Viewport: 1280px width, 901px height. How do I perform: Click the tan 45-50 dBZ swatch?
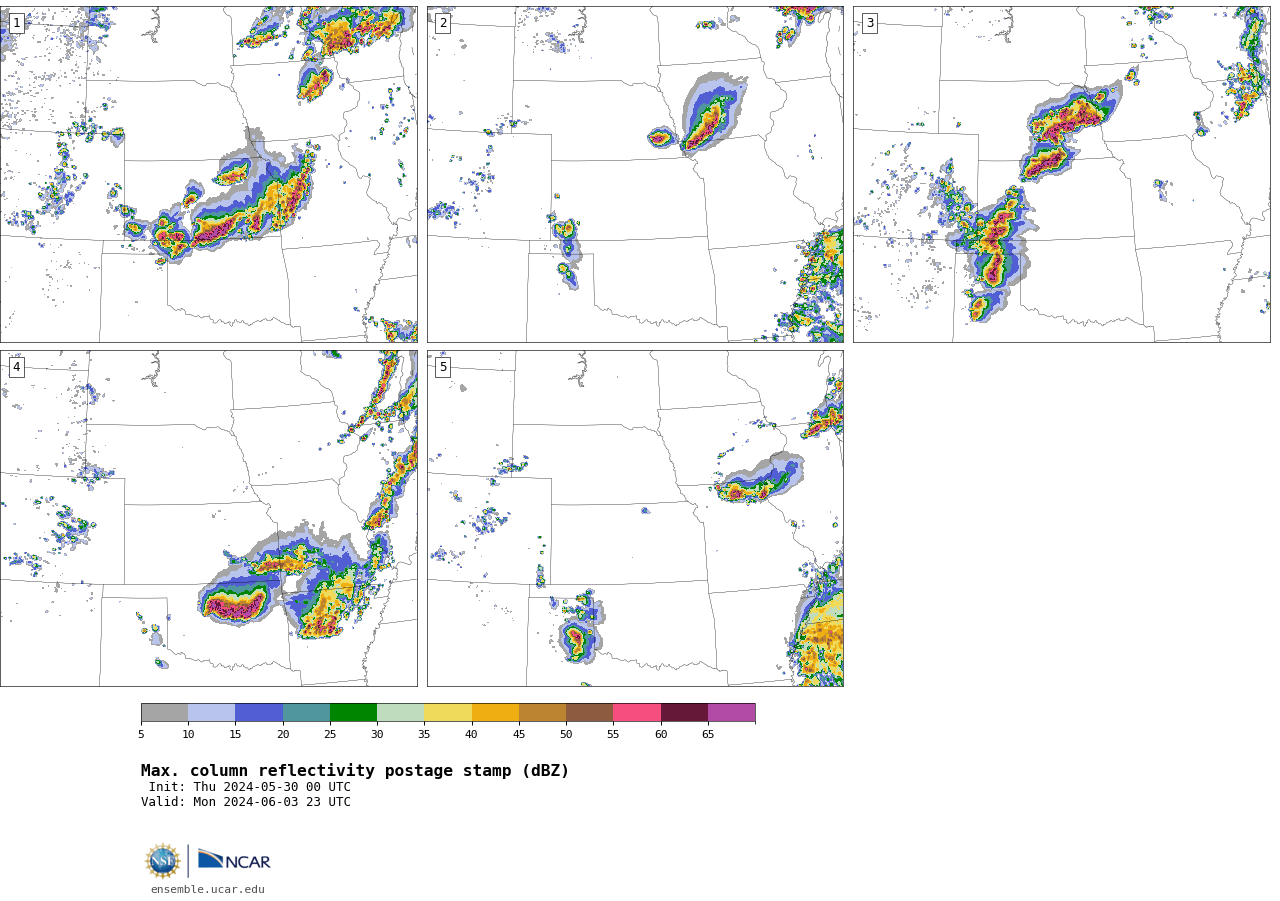point(542,713)
